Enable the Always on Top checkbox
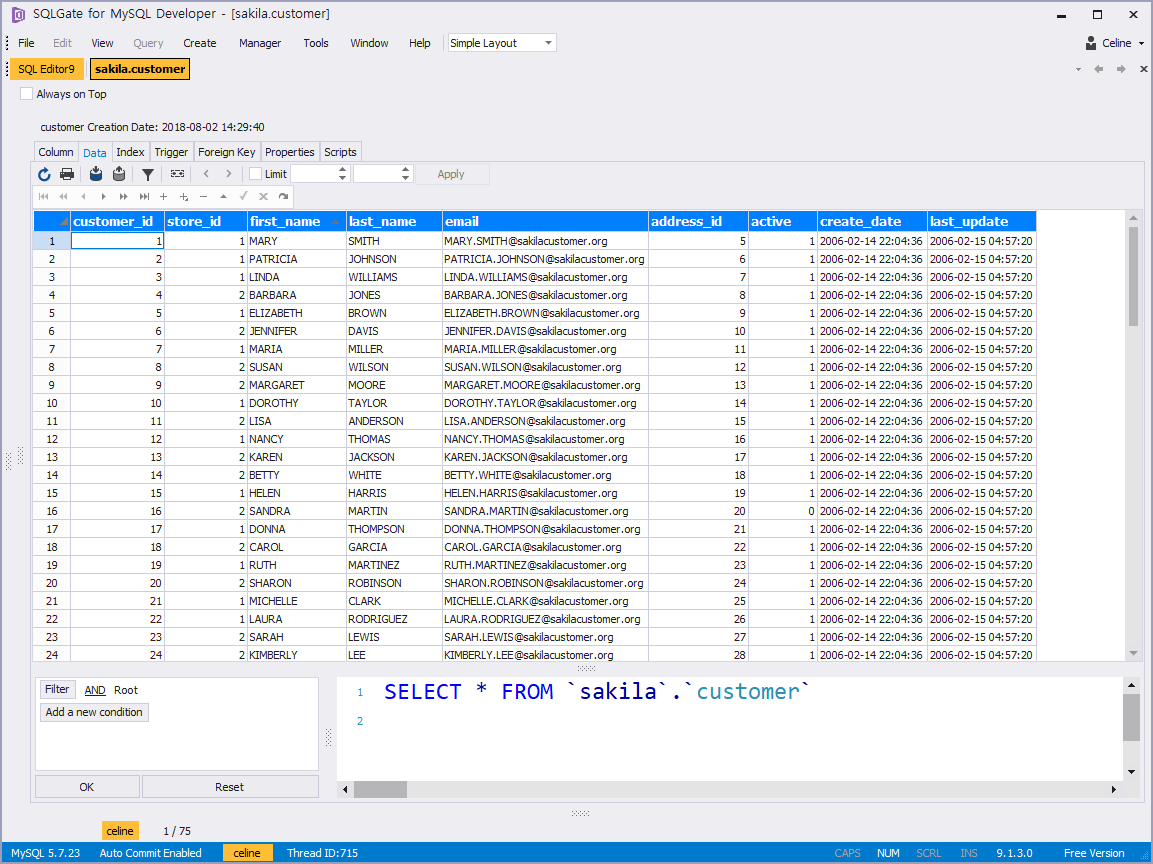This screenshot has height=864, width=1153. (x=27, y=94)
